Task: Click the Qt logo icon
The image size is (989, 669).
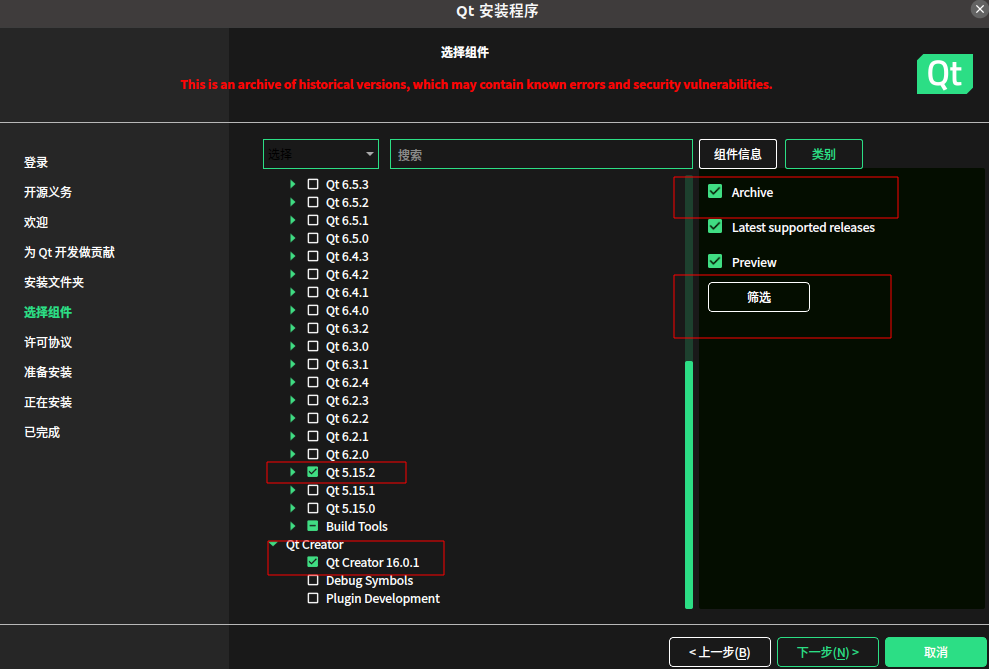Action: pos(944,74)
